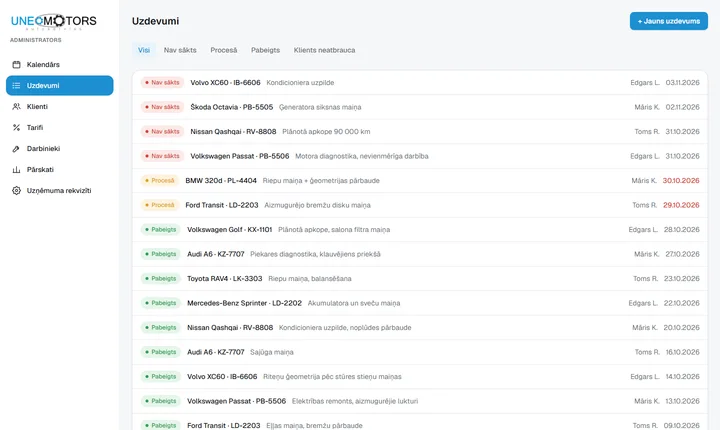This screenshot has height=430, width=720.
Task: Open Volkswagen Golf KX-1101 task
Action: tap(420, 230)
